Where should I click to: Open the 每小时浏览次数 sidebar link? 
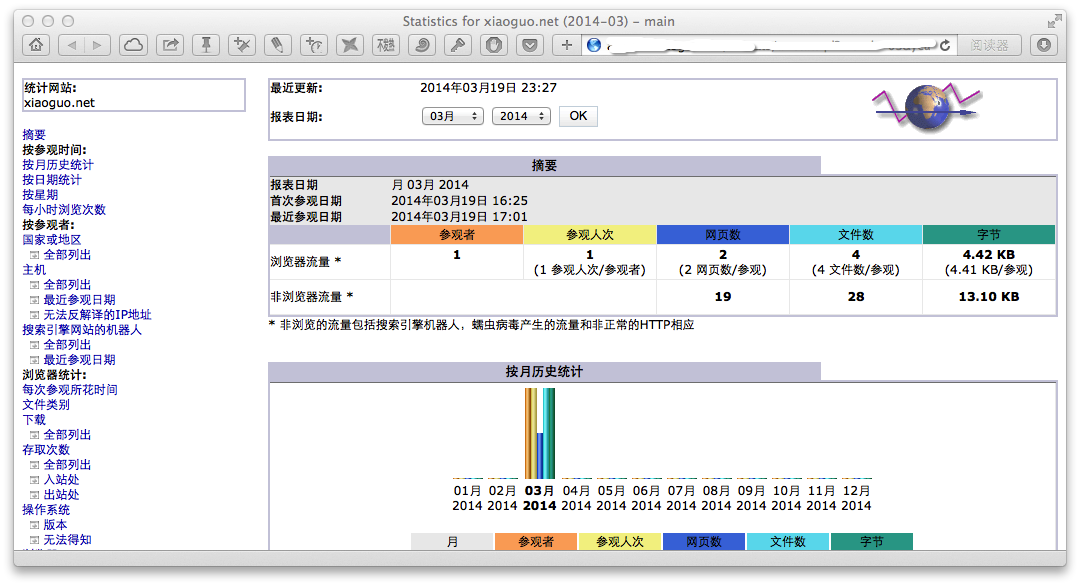(x=64, y=209)
